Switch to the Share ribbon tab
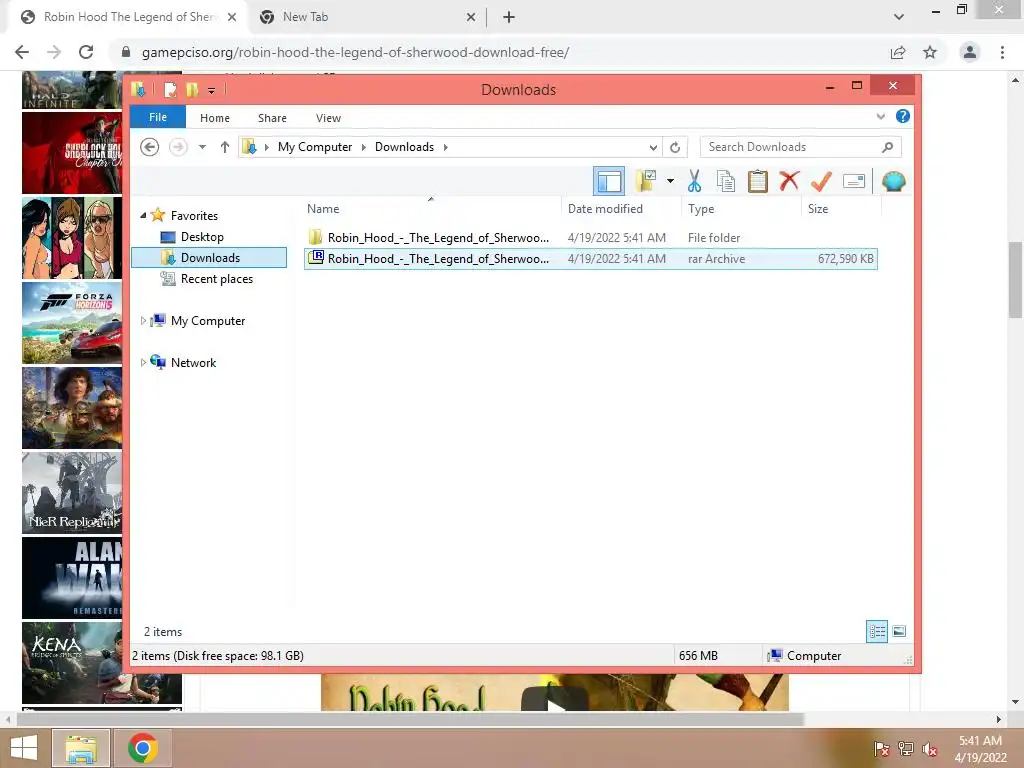This screenshot has width=1024, height=768. coord(272,118)
